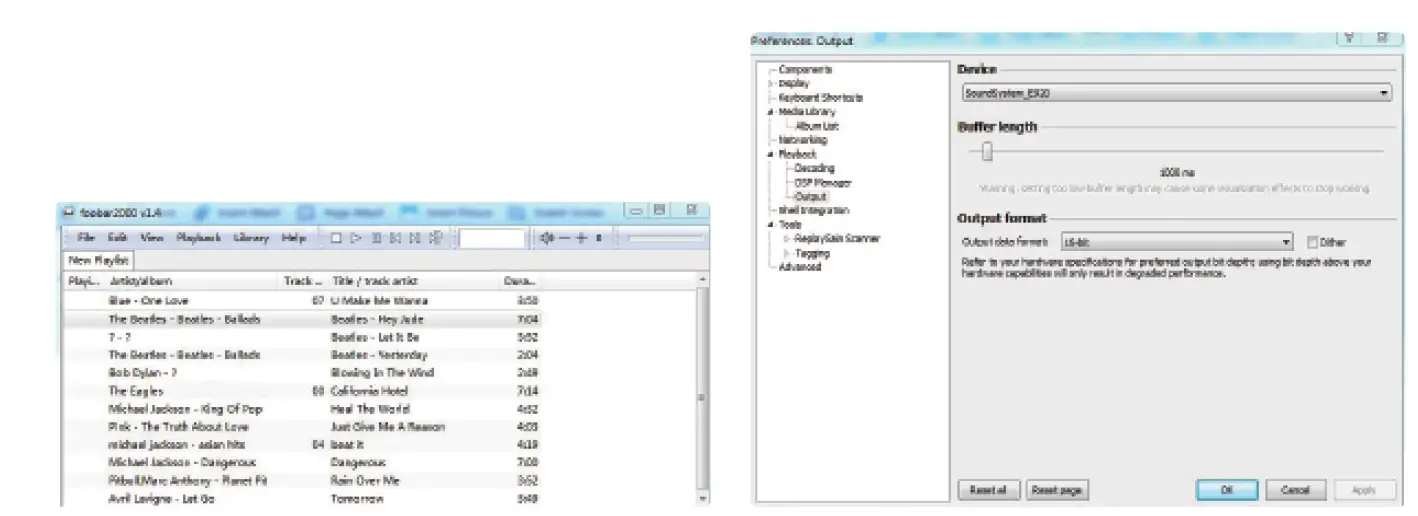Stop playback in foobar2000 toolbar
The width and height of the screenshot is (1418, 516).
coord(337,238)
